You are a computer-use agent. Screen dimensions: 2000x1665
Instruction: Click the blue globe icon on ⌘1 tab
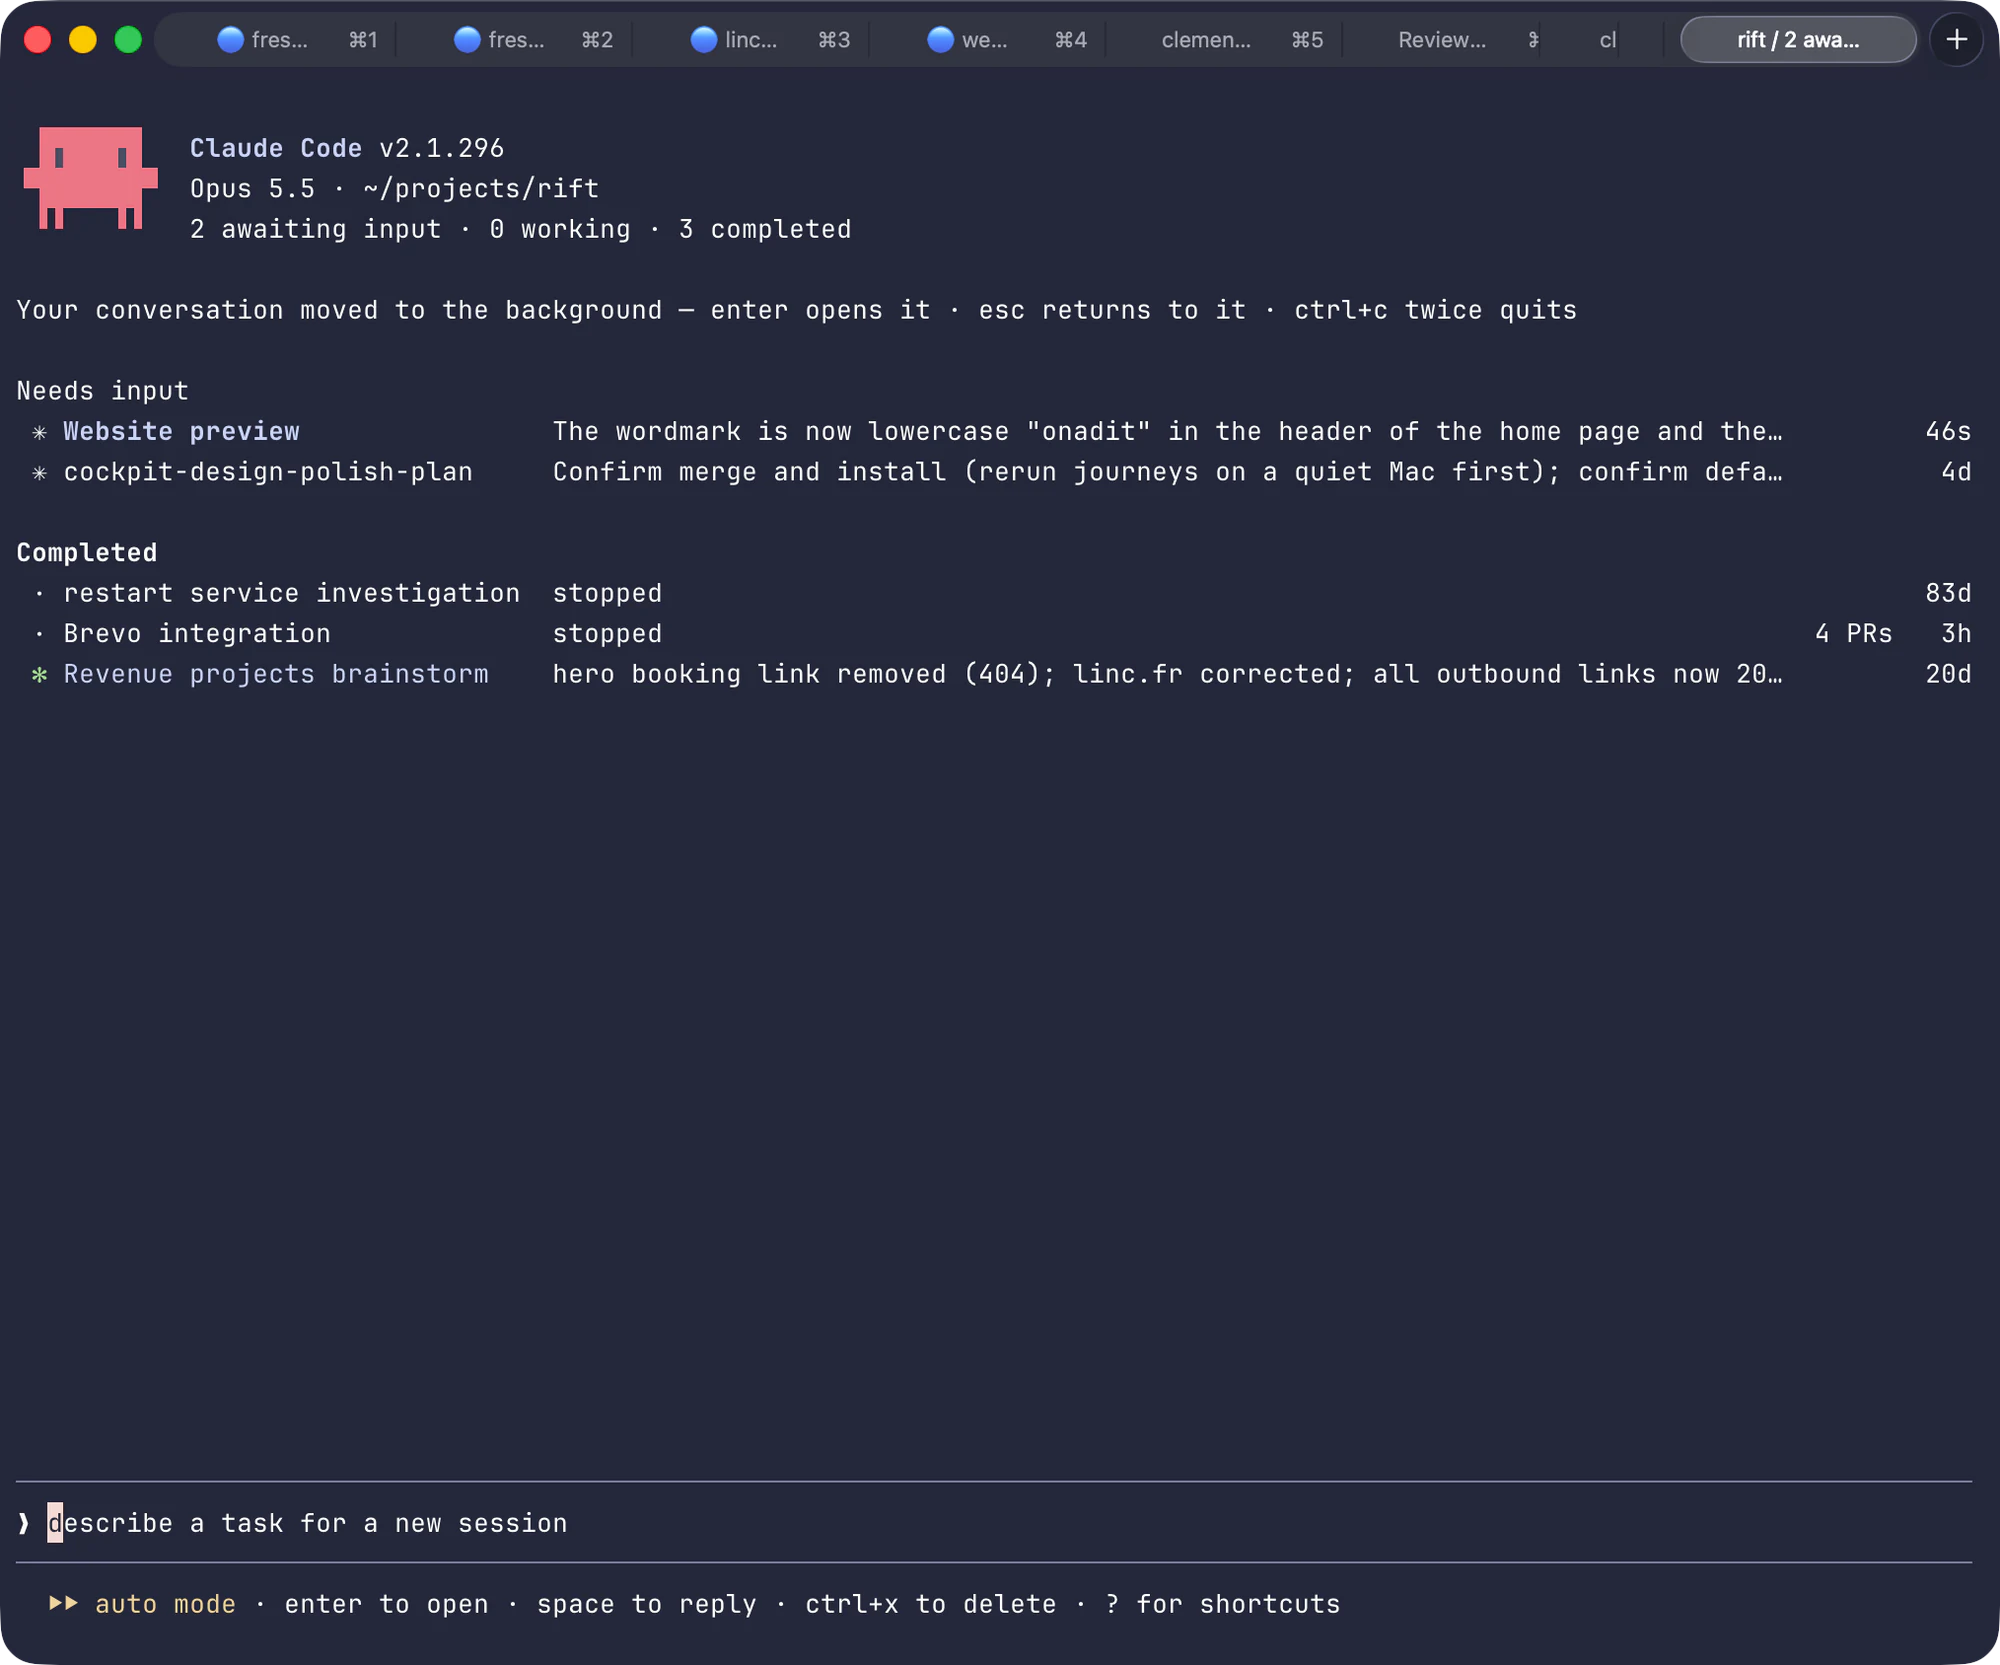point(231,40)
